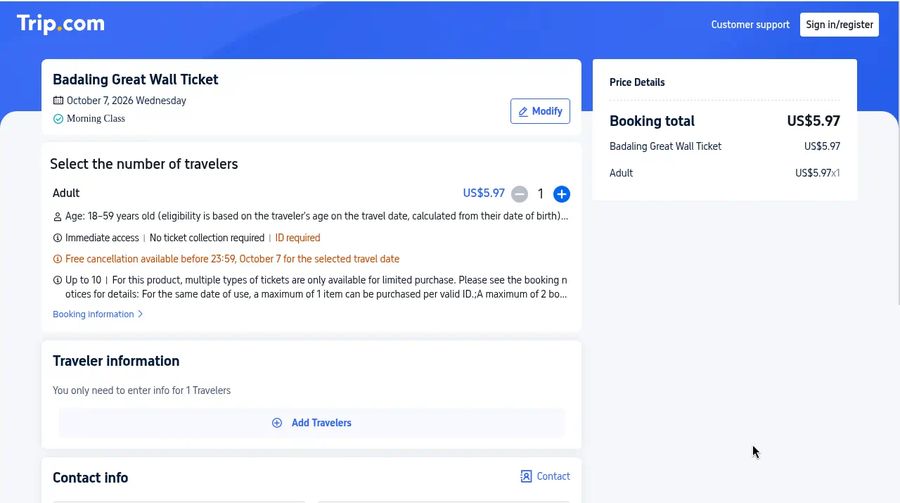Click the pencil icon on Modify button
900x503 pixels.
pos(523,112)
